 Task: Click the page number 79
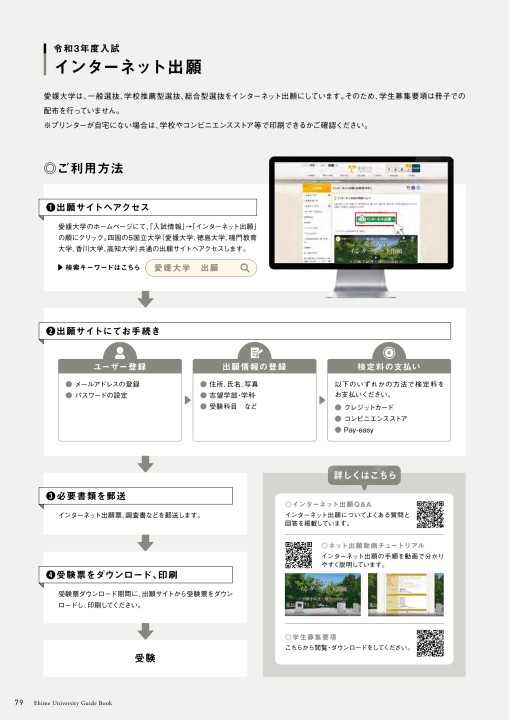(19, 702)
